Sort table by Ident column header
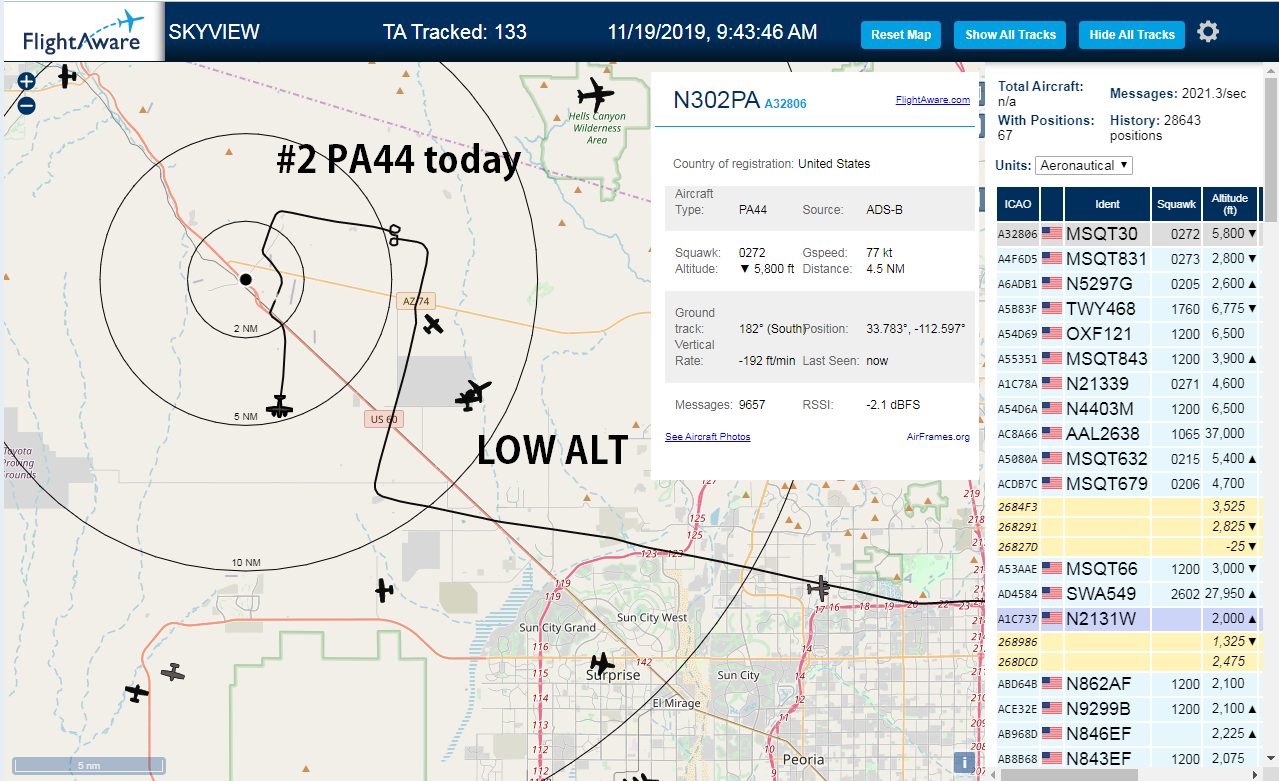 pos(1107,204)
